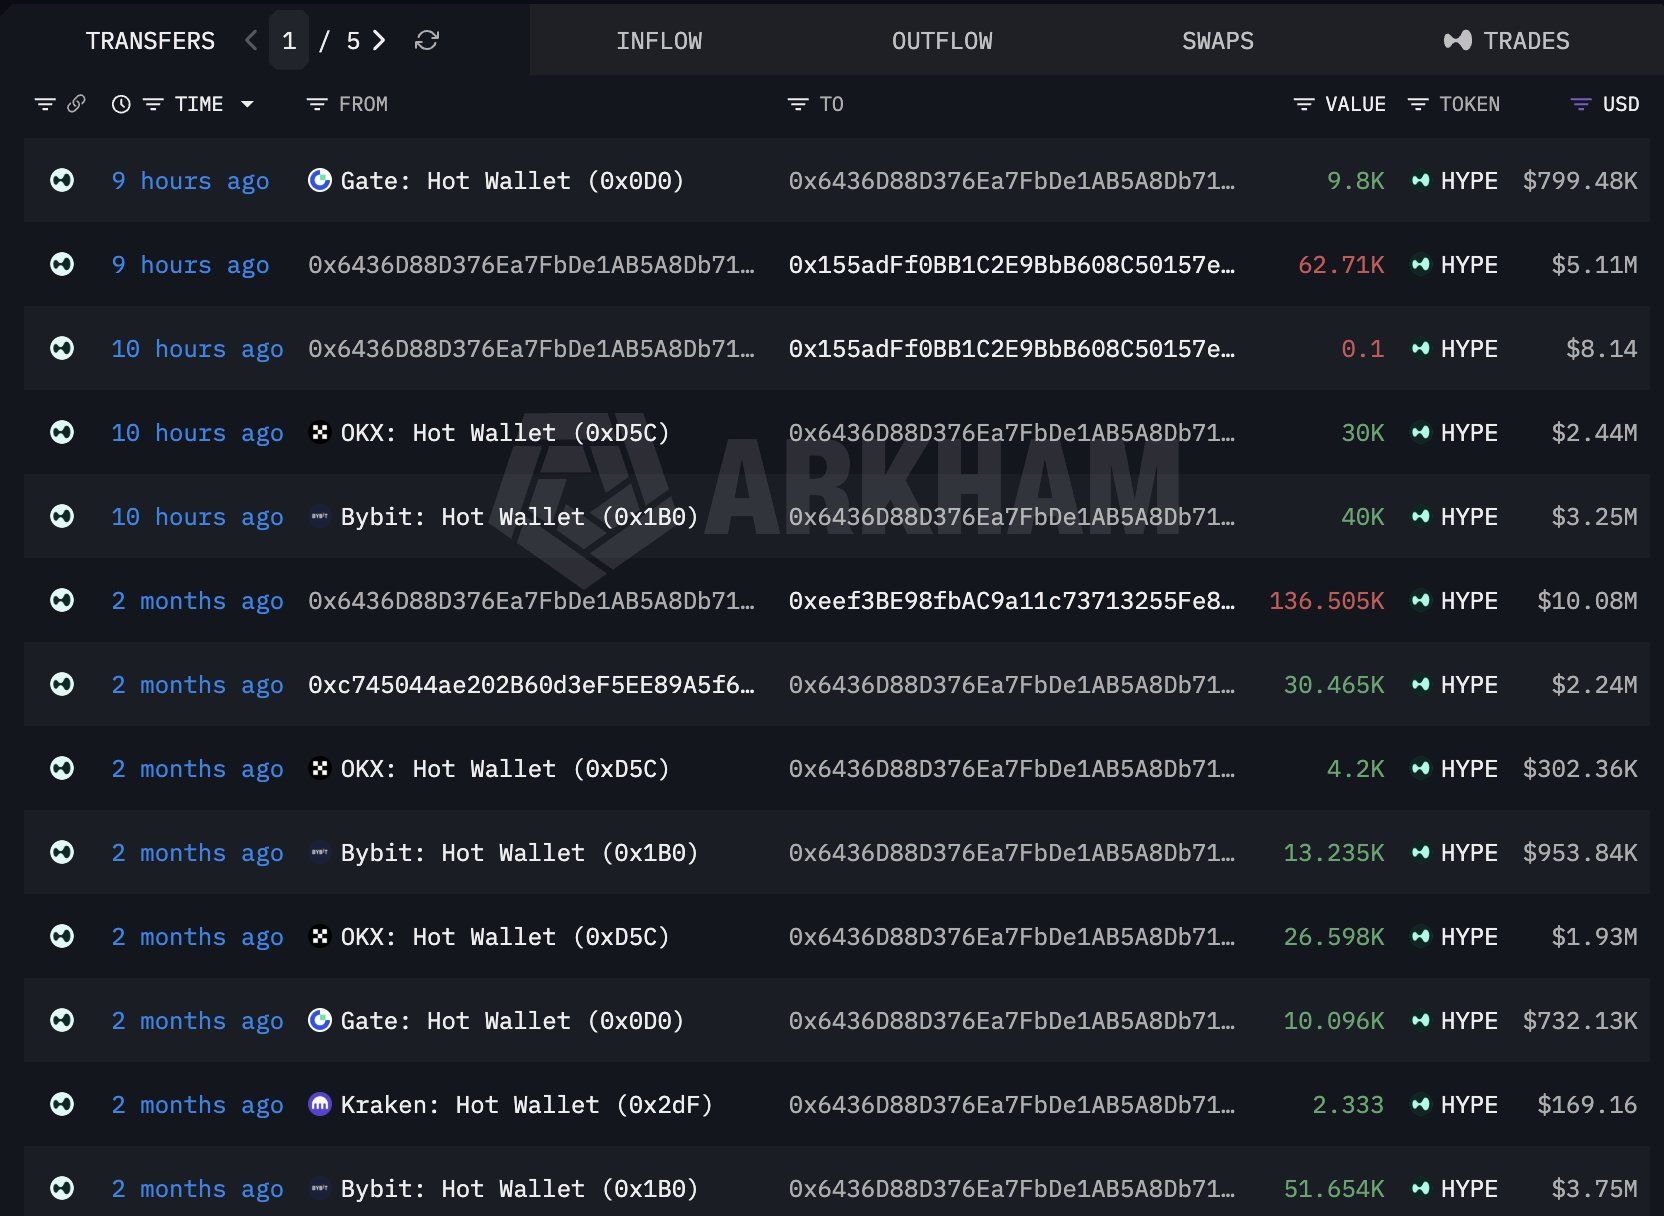Click the Kraken logo in the $169.16 row

point(320,1104)
